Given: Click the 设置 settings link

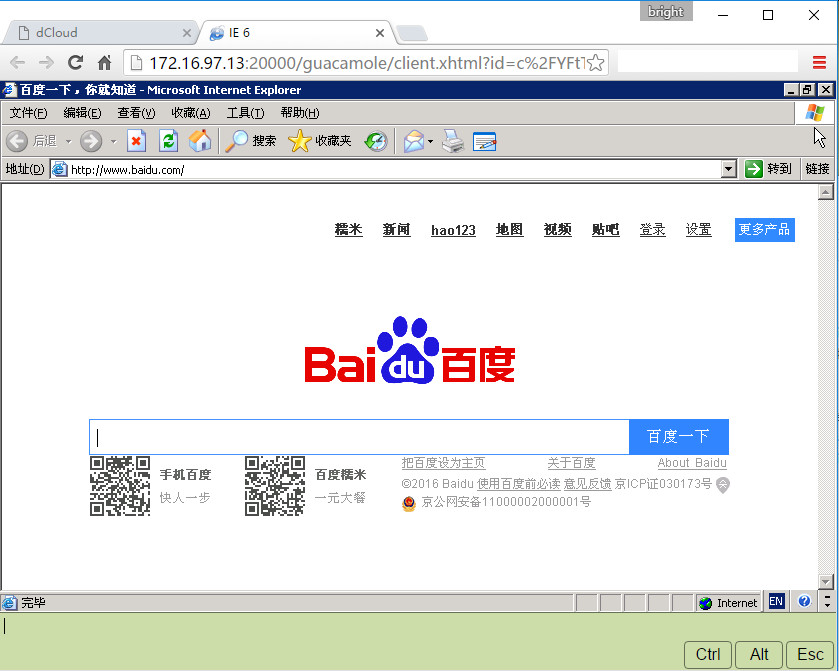Looking at the screenshot, I should tap(699, 230).
